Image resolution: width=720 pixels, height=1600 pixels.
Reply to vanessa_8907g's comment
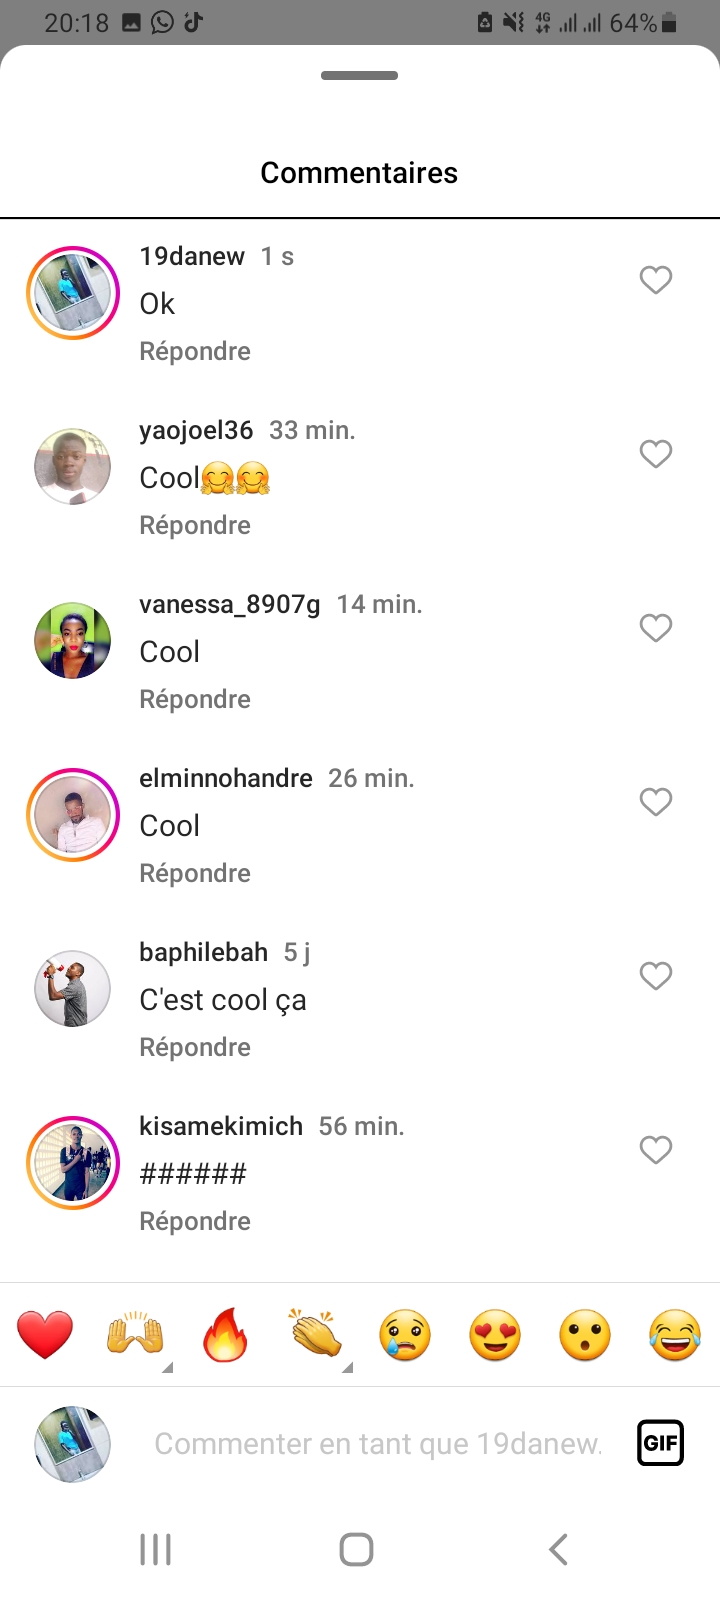(x=195, y=699)
